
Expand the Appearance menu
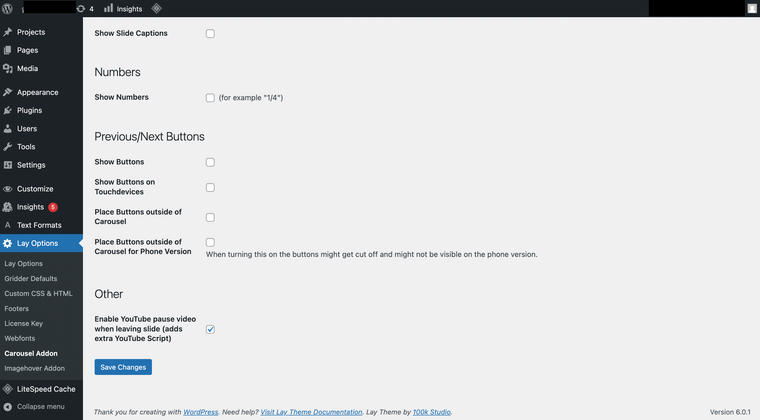[37, 92]
